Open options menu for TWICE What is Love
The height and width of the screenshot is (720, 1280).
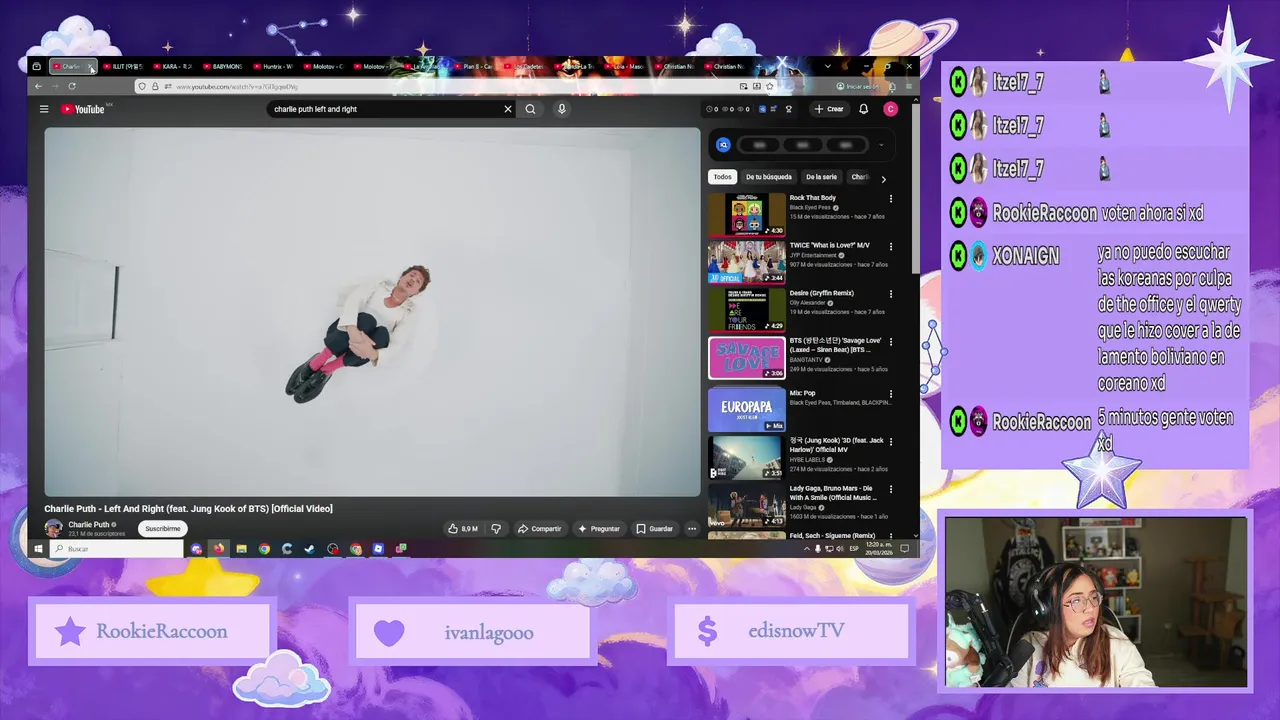tap(891, 246)
